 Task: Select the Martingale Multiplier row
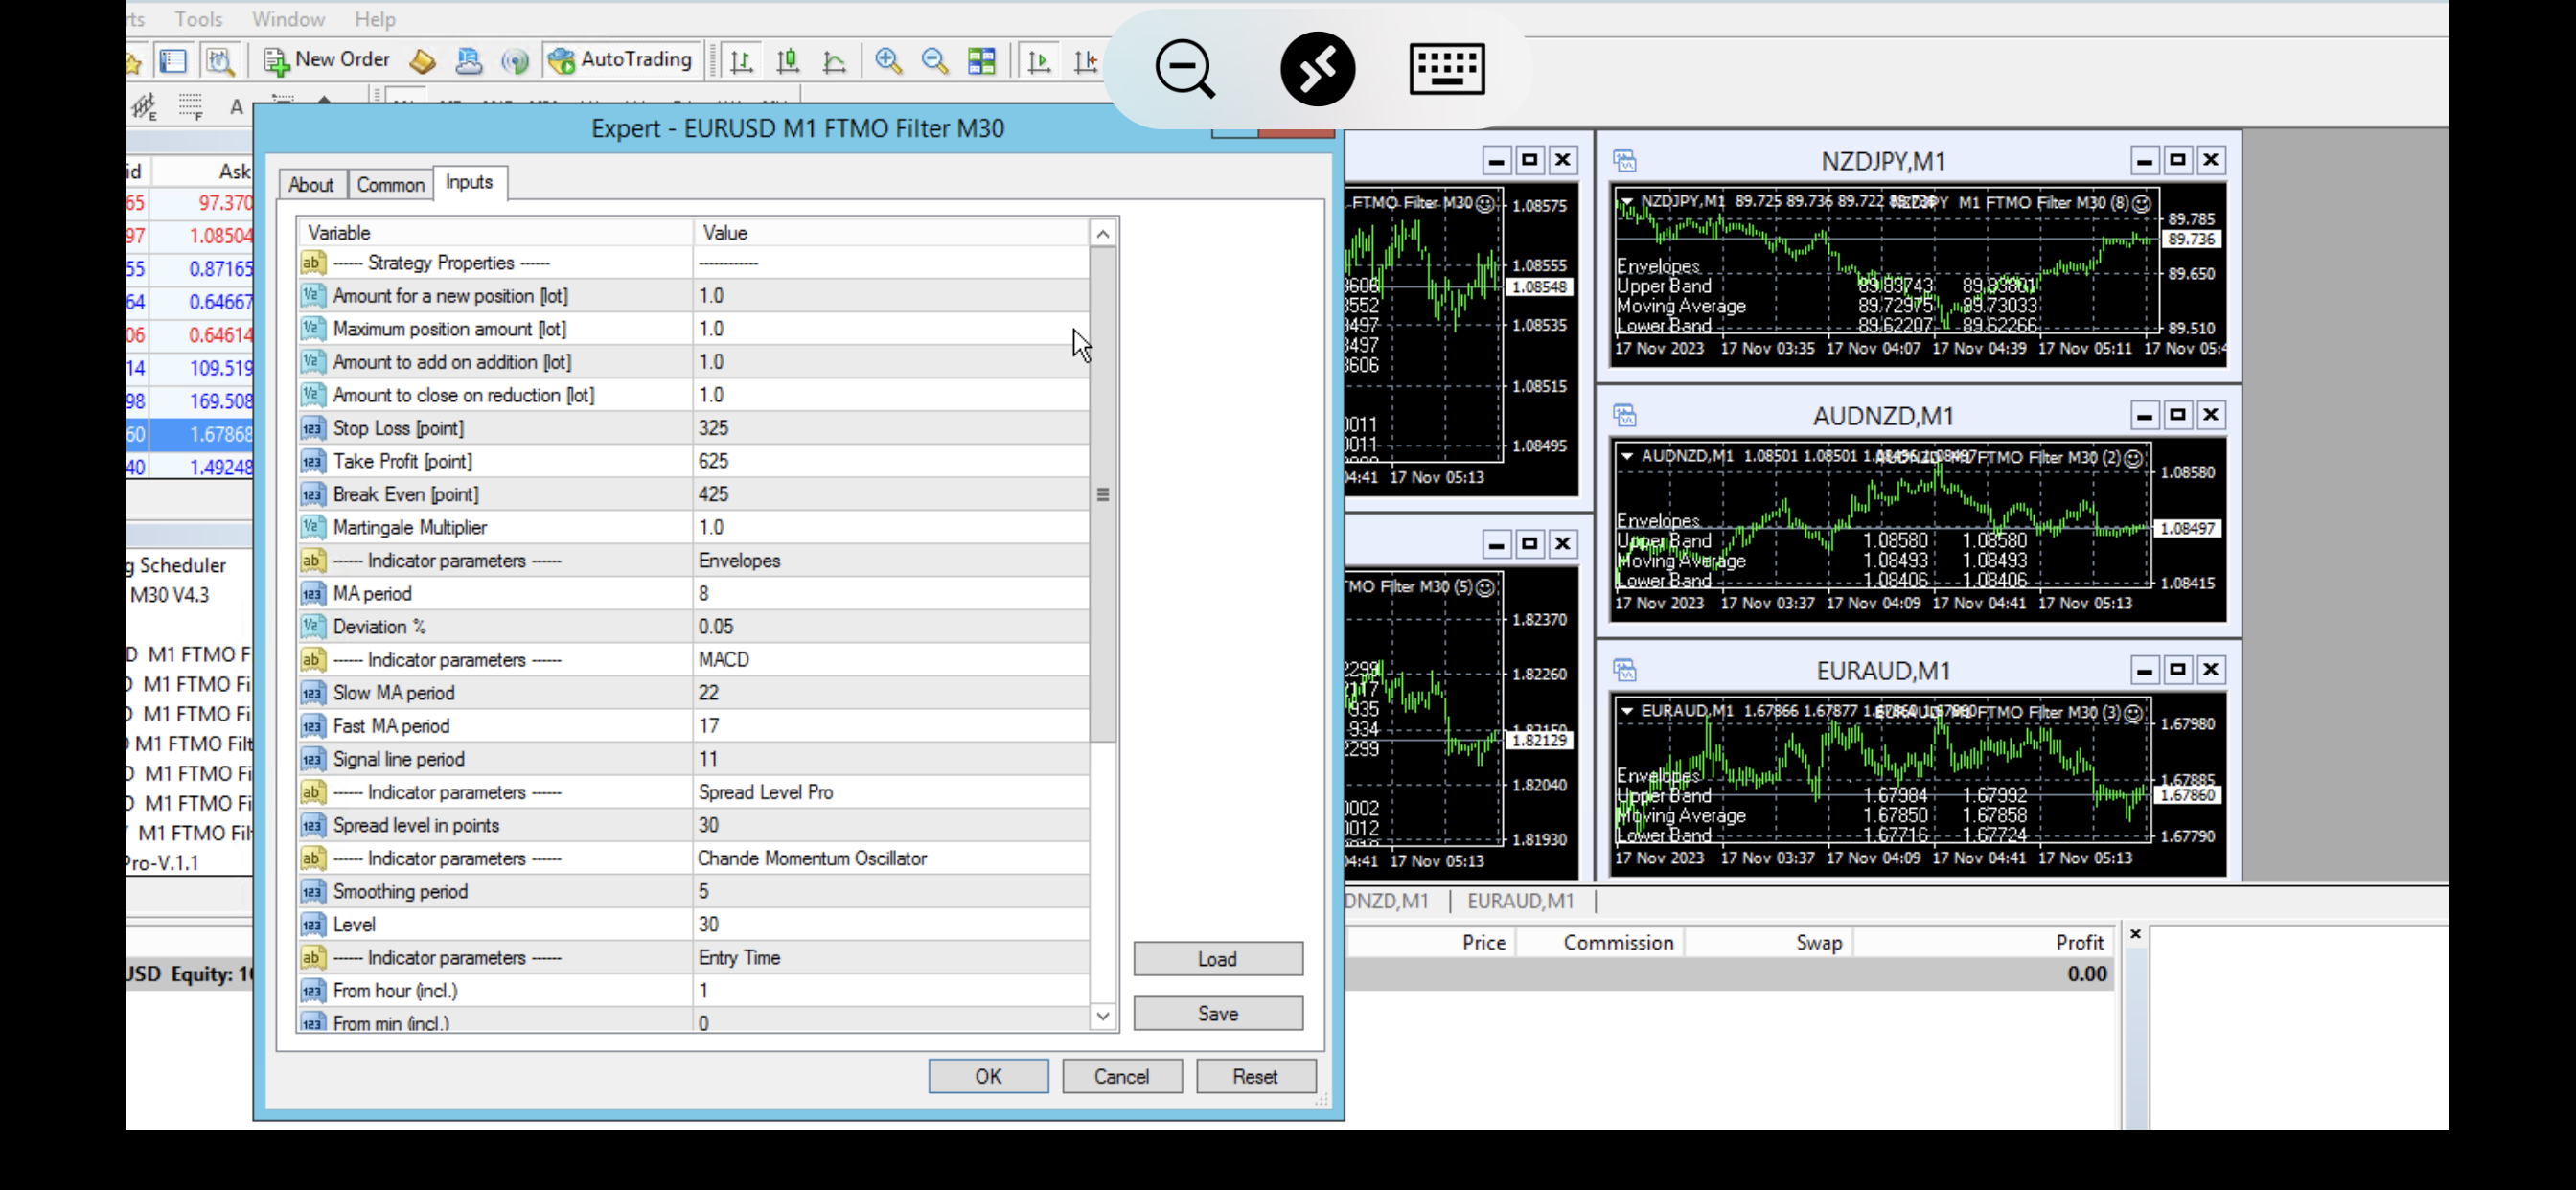click(693, 527)
